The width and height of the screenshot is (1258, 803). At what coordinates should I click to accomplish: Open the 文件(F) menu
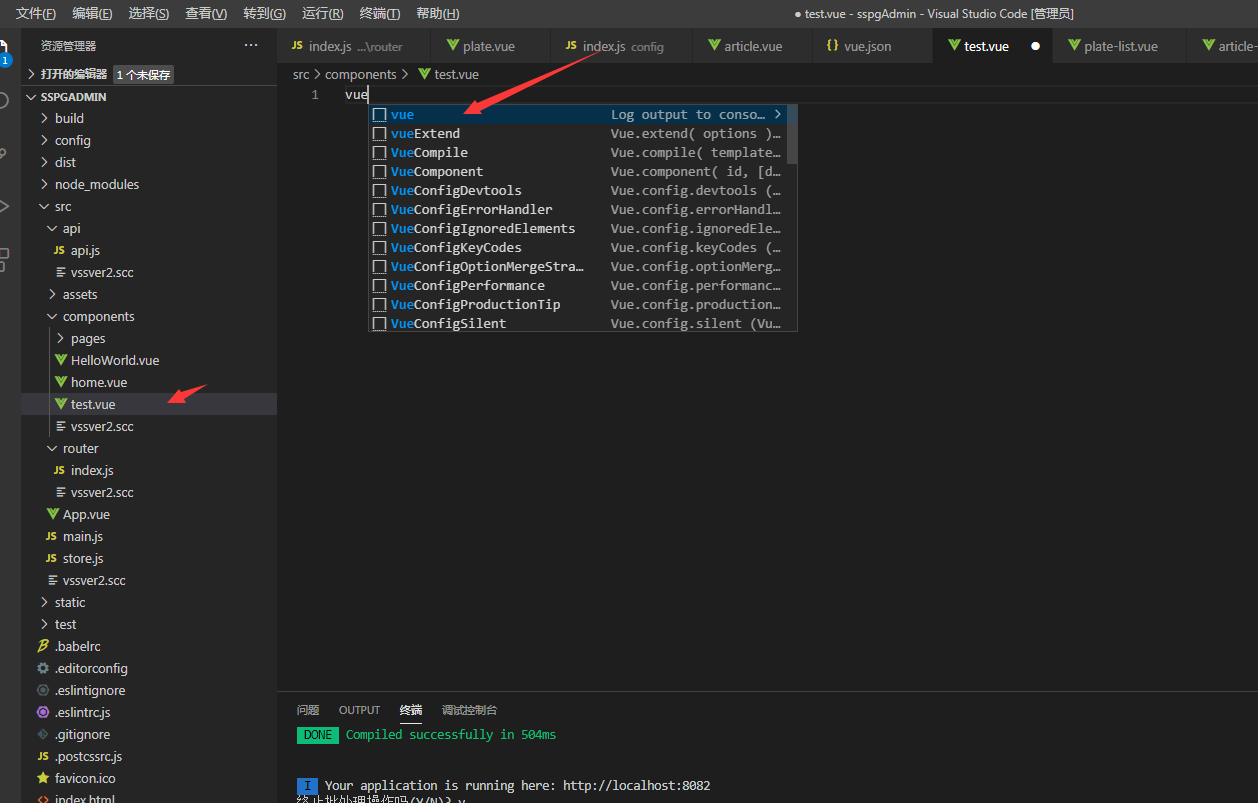coord(36,13)
